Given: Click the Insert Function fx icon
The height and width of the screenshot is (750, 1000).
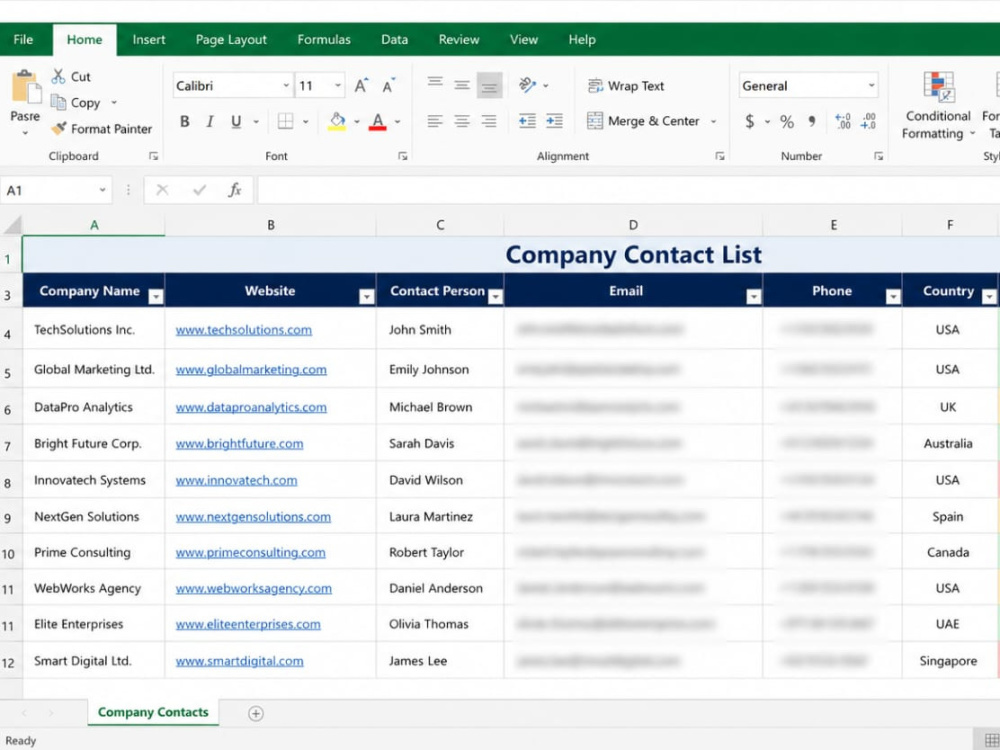Looking at the screenshot, I should pyautogui.click(x=235, y=190).
